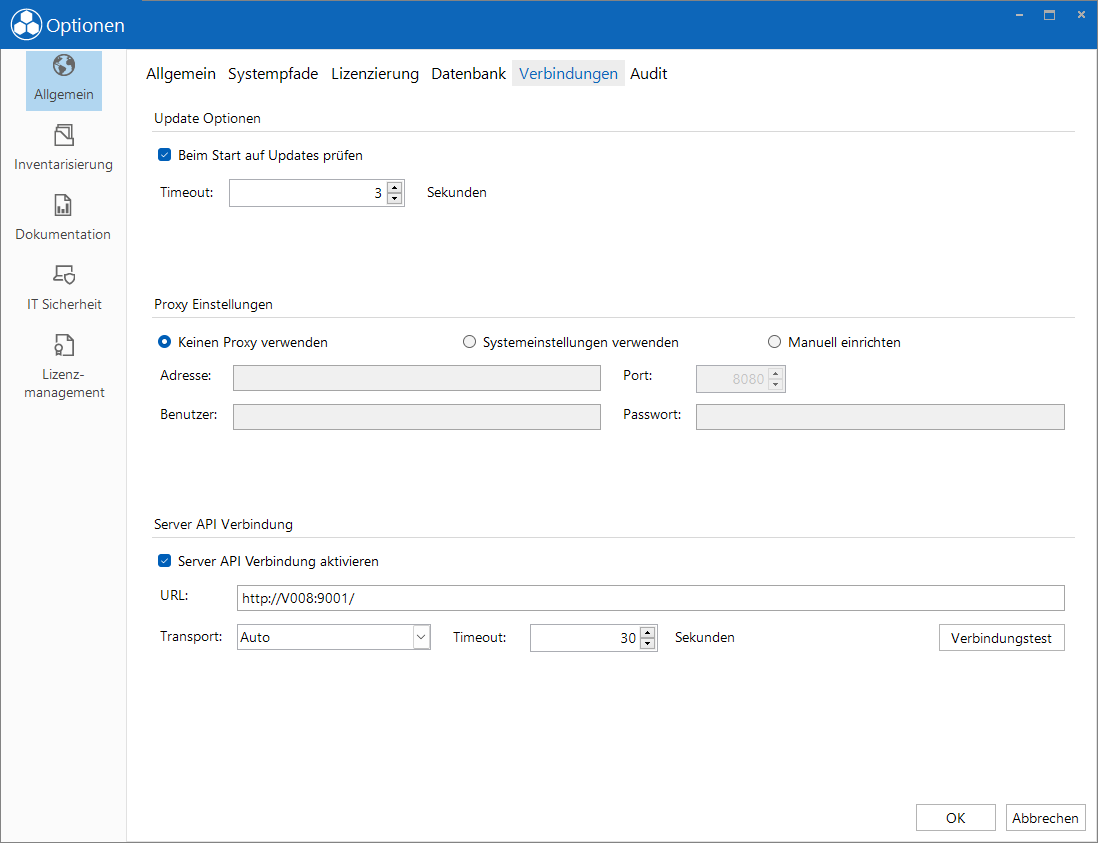Switch to the Datenbank tab
The width and height of the screenshot is (1098, 843).
click(x=468, y=74)
